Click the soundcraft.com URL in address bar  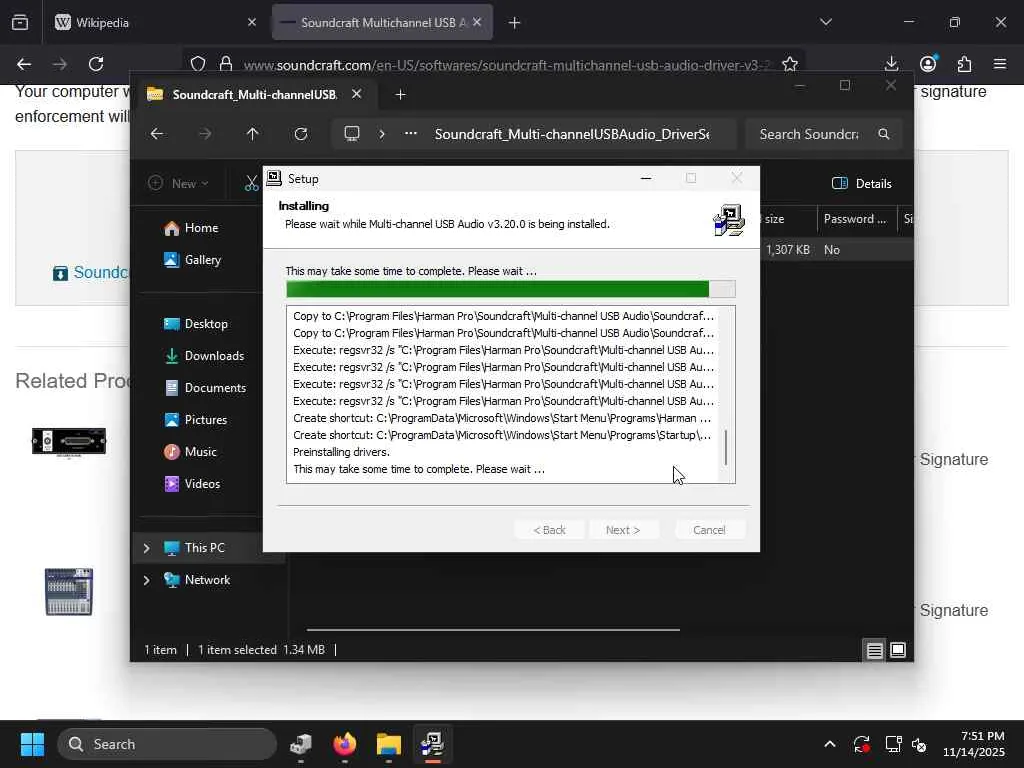[x=506, y=65]
